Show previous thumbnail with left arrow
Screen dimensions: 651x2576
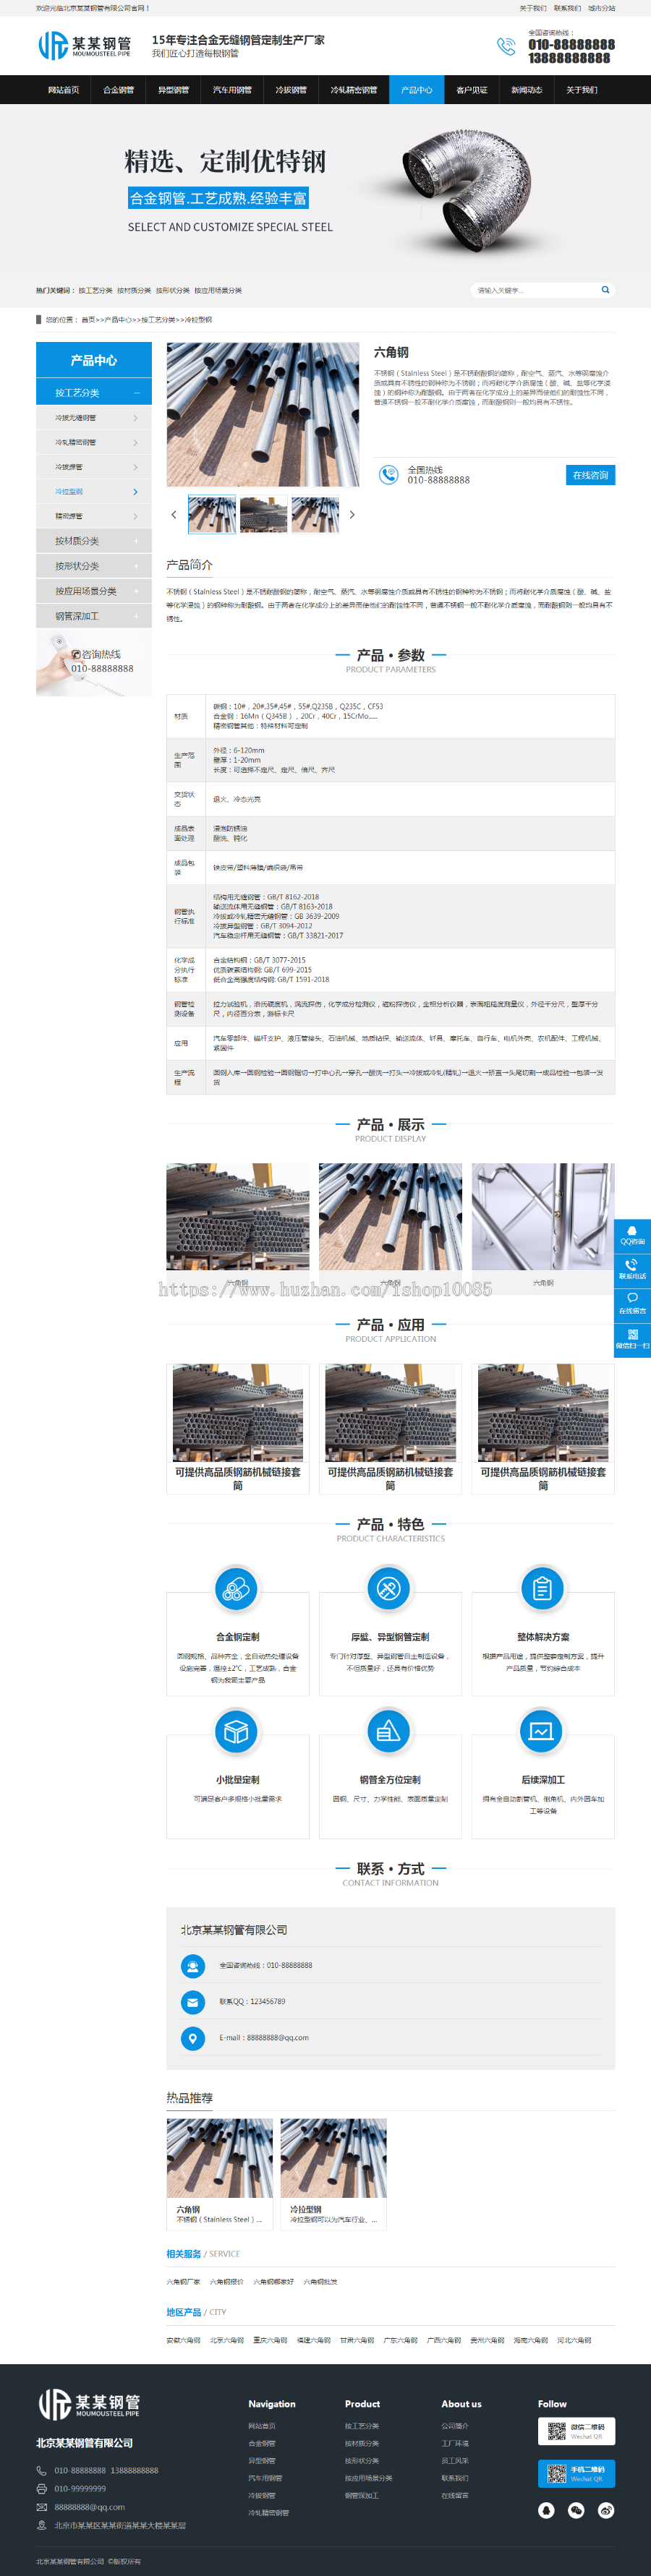[174, 515]
